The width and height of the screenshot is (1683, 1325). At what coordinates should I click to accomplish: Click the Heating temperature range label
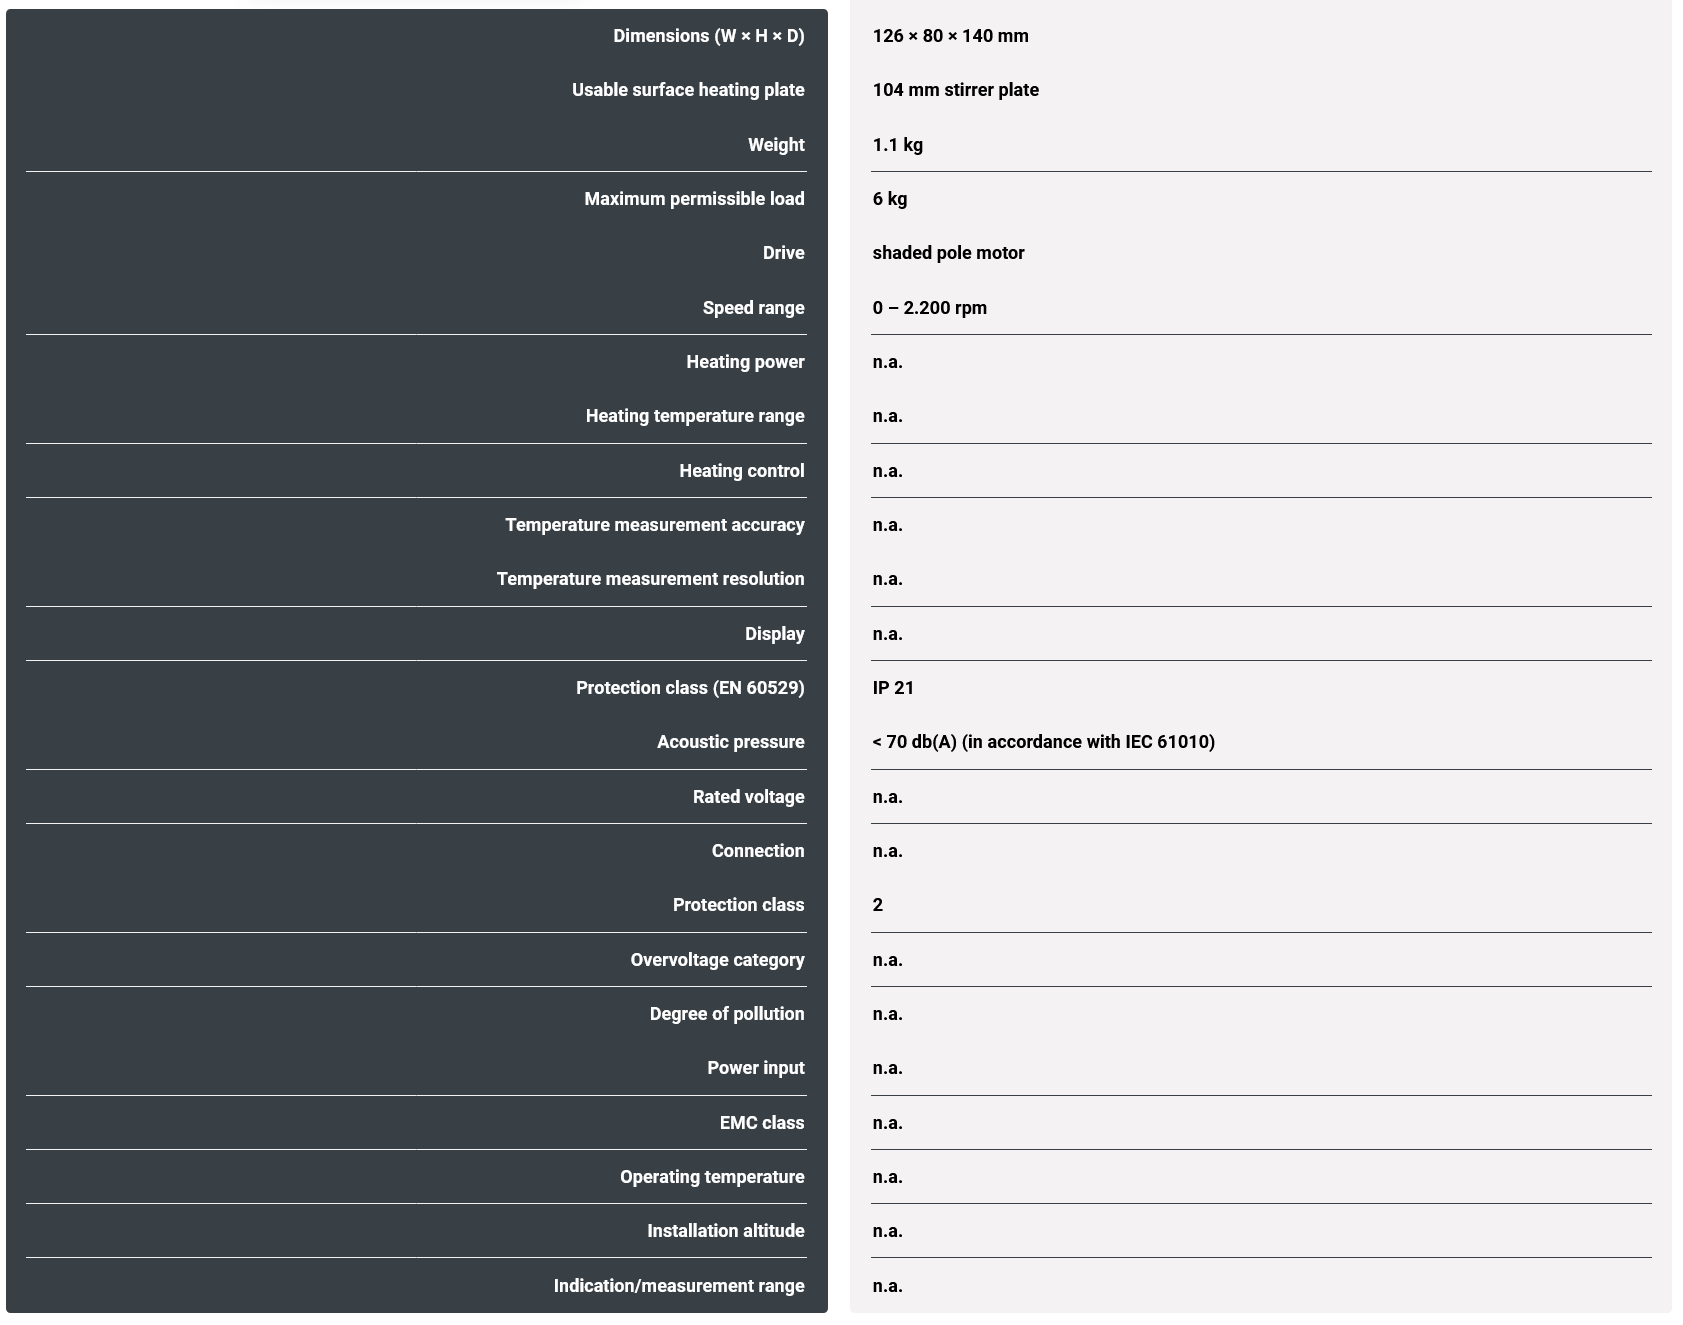click(x=695, y=416)
